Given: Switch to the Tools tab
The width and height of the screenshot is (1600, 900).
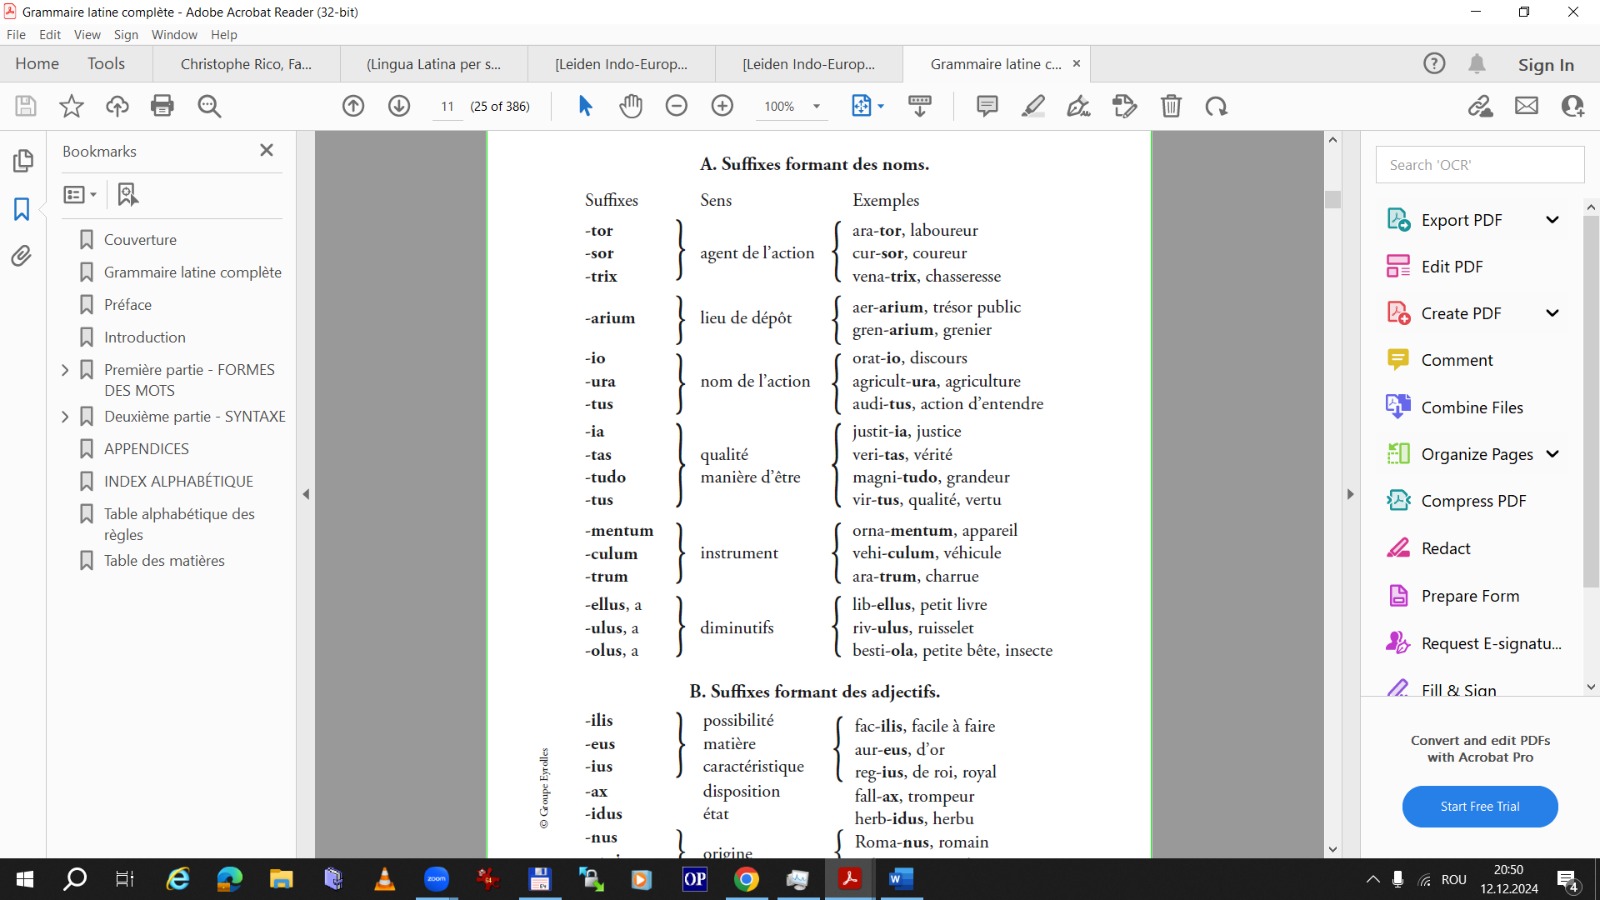Looking at the screenshot, I should tap(106, 64).
